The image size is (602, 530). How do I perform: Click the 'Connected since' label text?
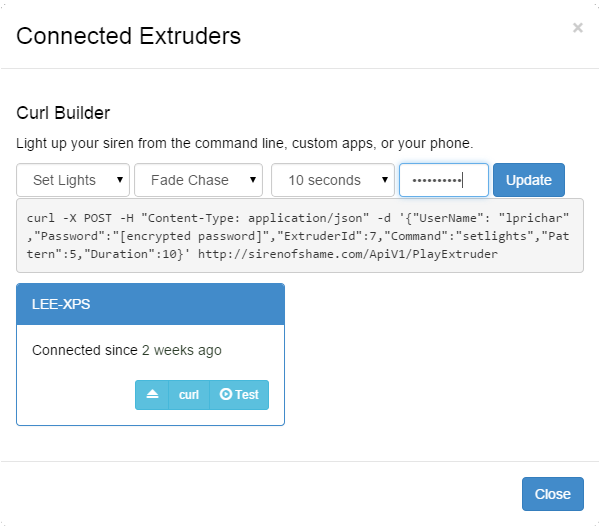(85, 350)
